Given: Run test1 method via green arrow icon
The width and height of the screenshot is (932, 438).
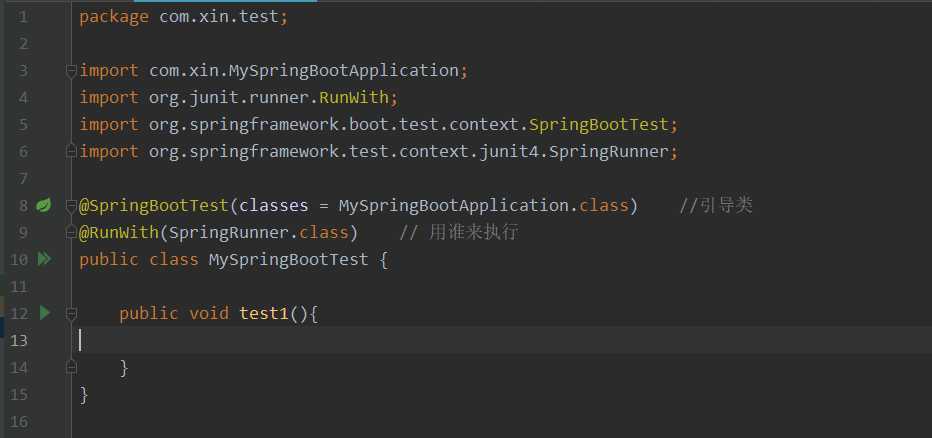Looking at the screenshot, I should (x=45, y=313).
